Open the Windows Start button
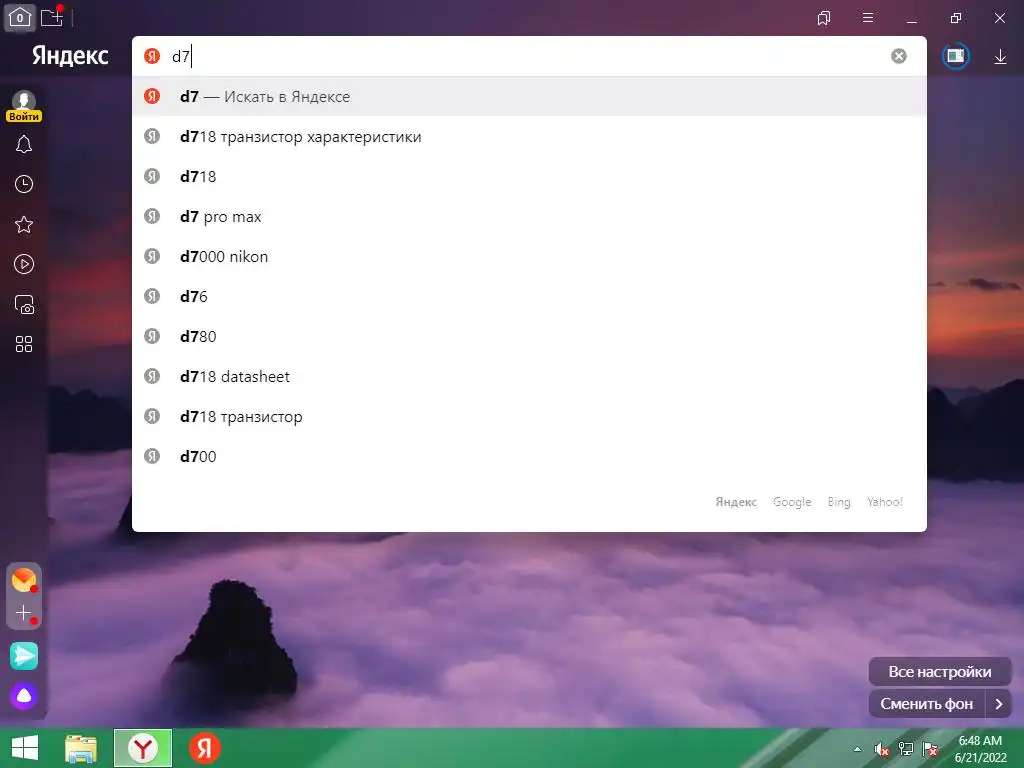The height and width of the screenshot is (768, 1024). coord(25,748)
